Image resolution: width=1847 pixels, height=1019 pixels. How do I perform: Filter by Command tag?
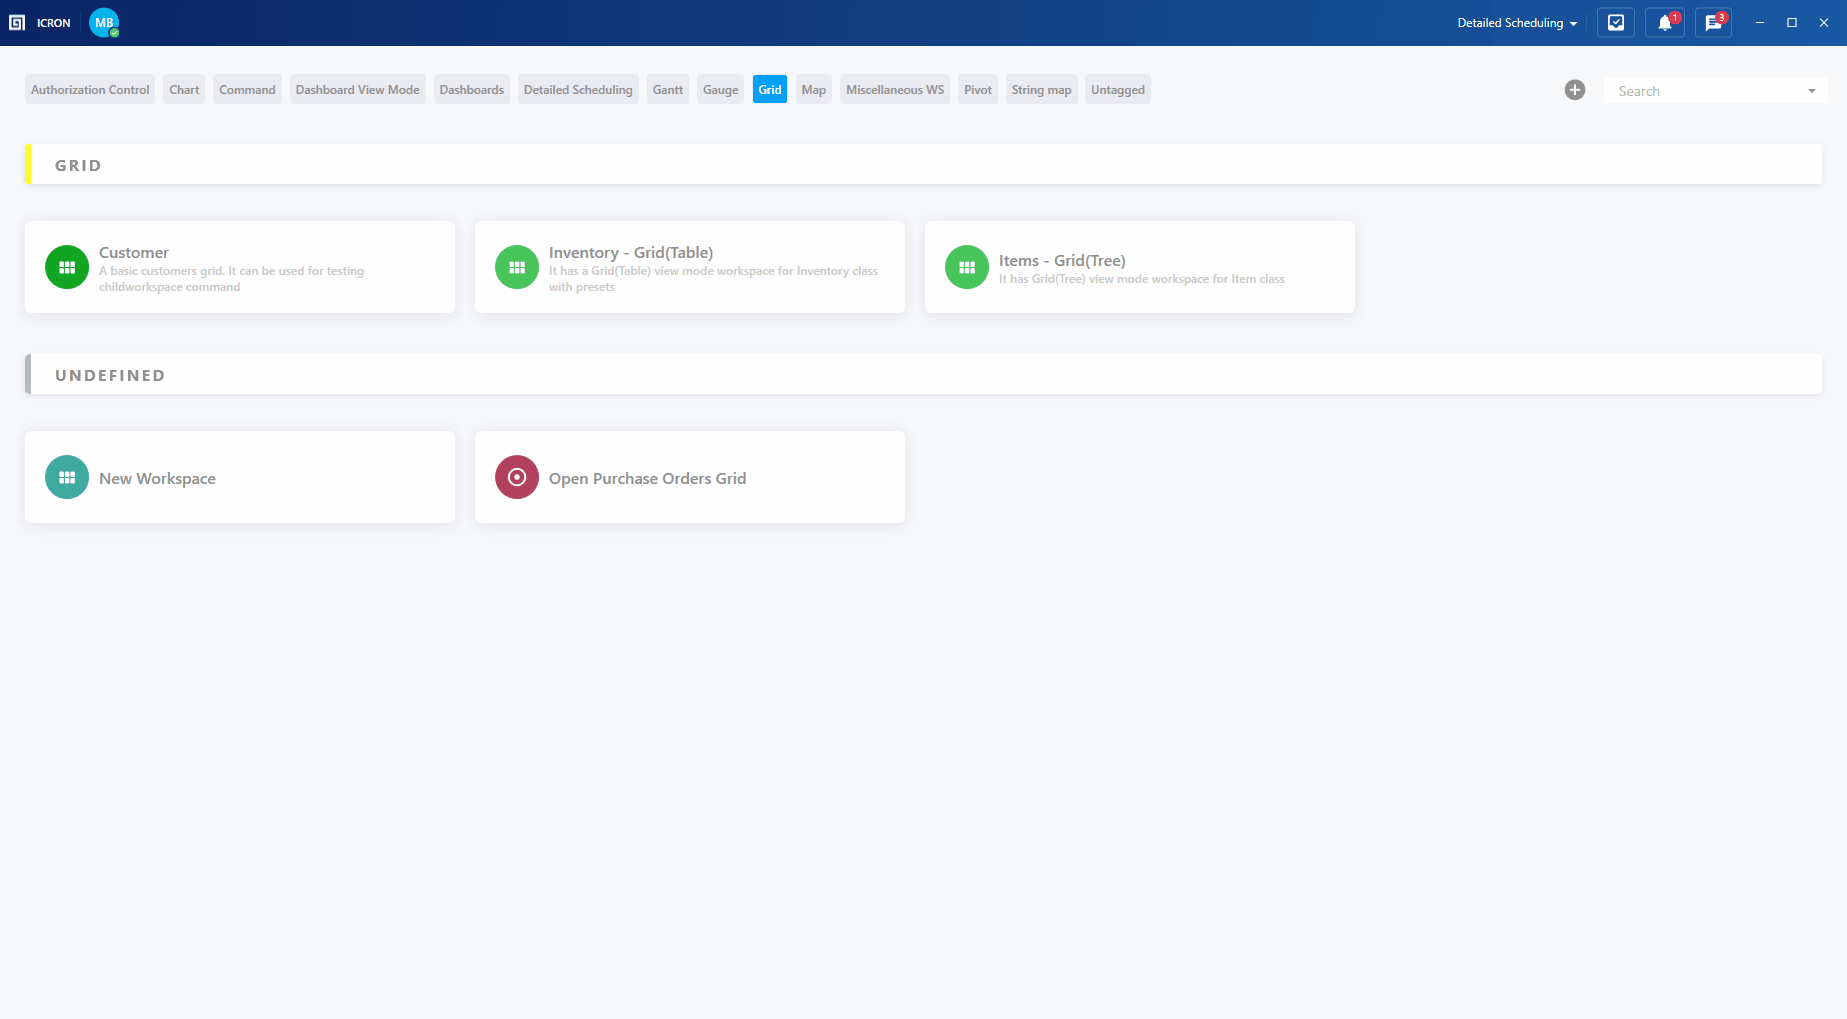(x=247, y=90)
